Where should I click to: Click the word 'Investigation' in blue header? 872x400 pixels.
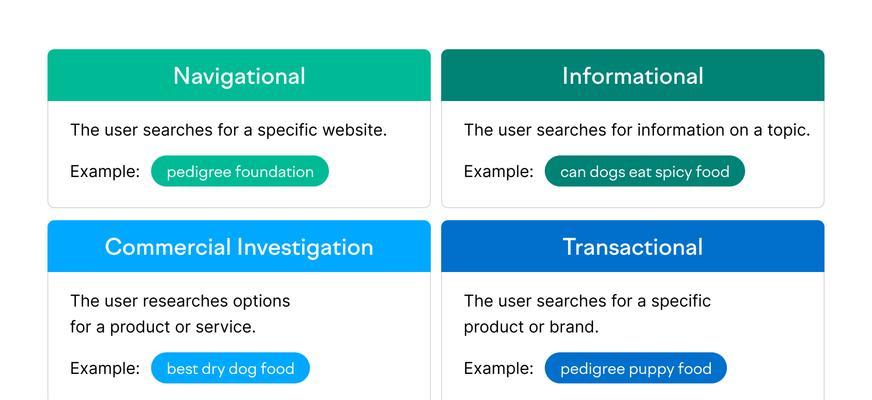pos(305,248)
